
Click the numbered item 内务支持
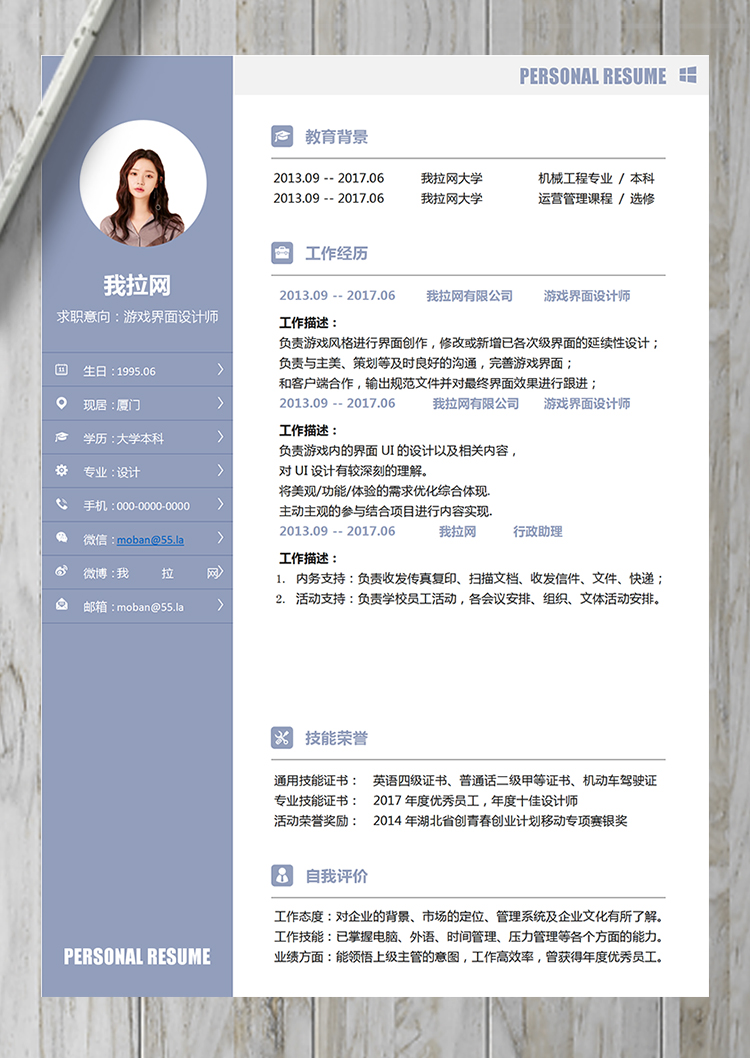(x=470, y=578)
